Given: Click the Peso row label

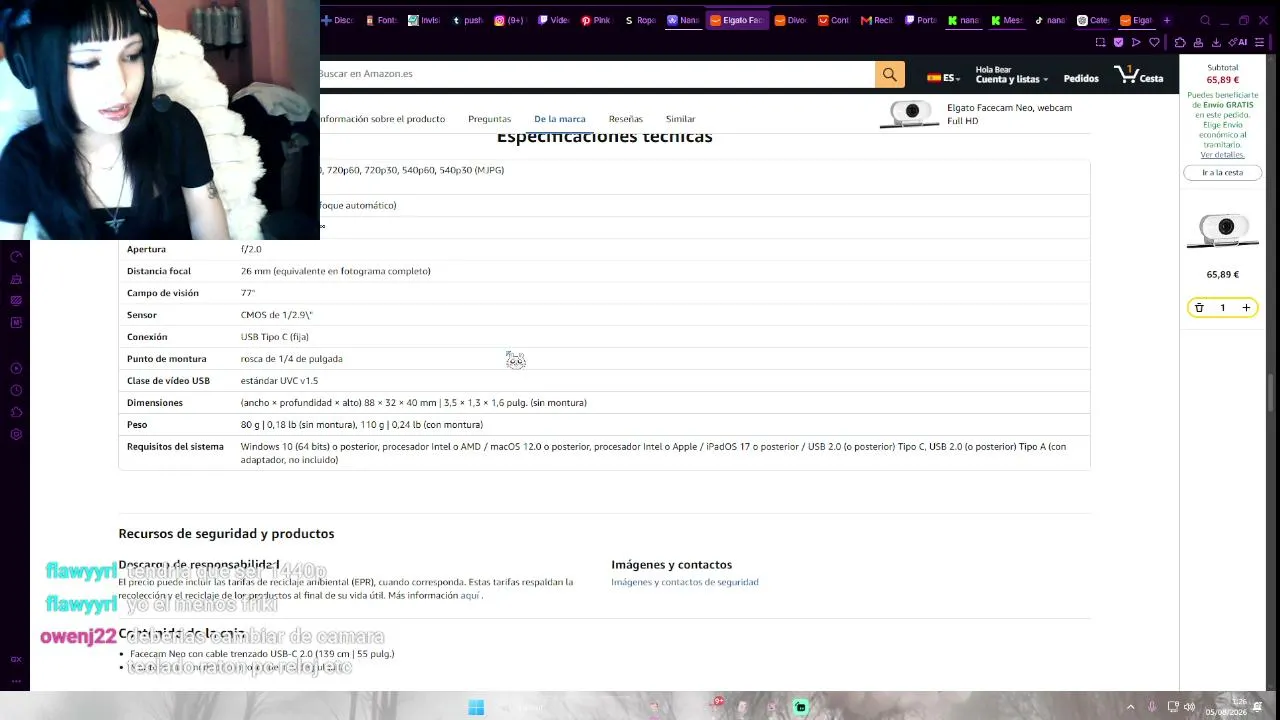Looking at the screenshot, I should [x=137, y=425].
